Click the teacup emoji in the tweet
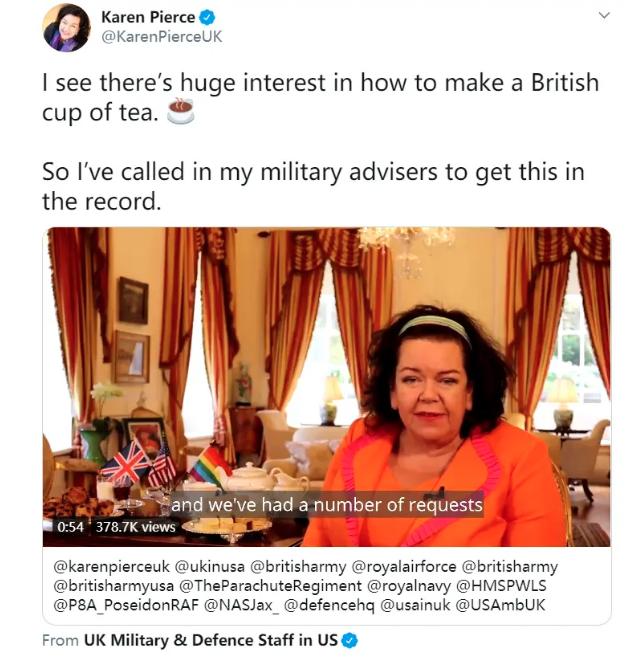628x659 pixels. pos(181,111)
